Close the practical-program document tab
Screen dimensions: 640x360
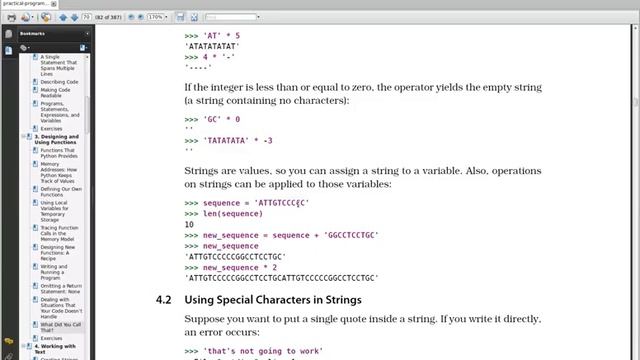(x=53, y=4)
